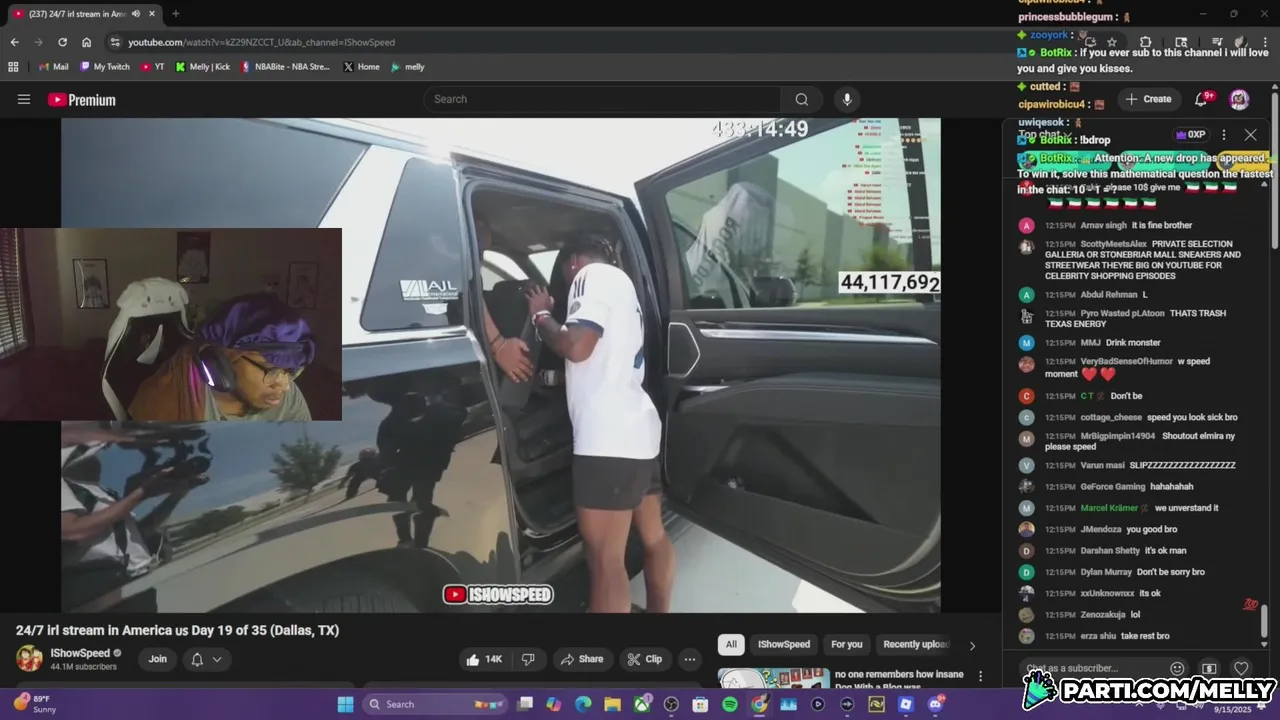The image size is (1280, 720).
Task: Click the Clip button
Action: tap(645, 659)
